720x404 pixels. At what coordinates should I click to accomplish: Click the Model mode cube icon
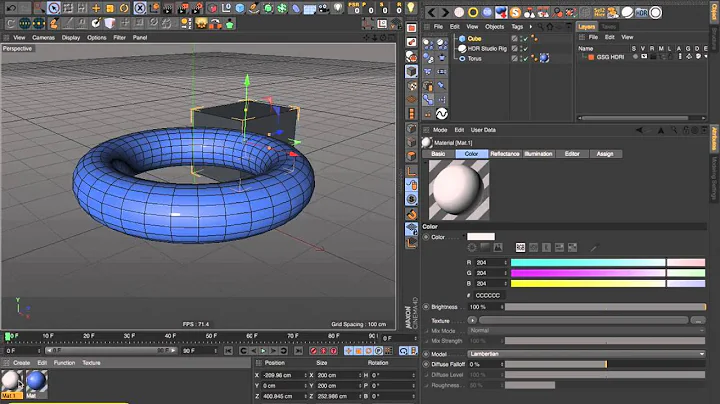point(411,71)
